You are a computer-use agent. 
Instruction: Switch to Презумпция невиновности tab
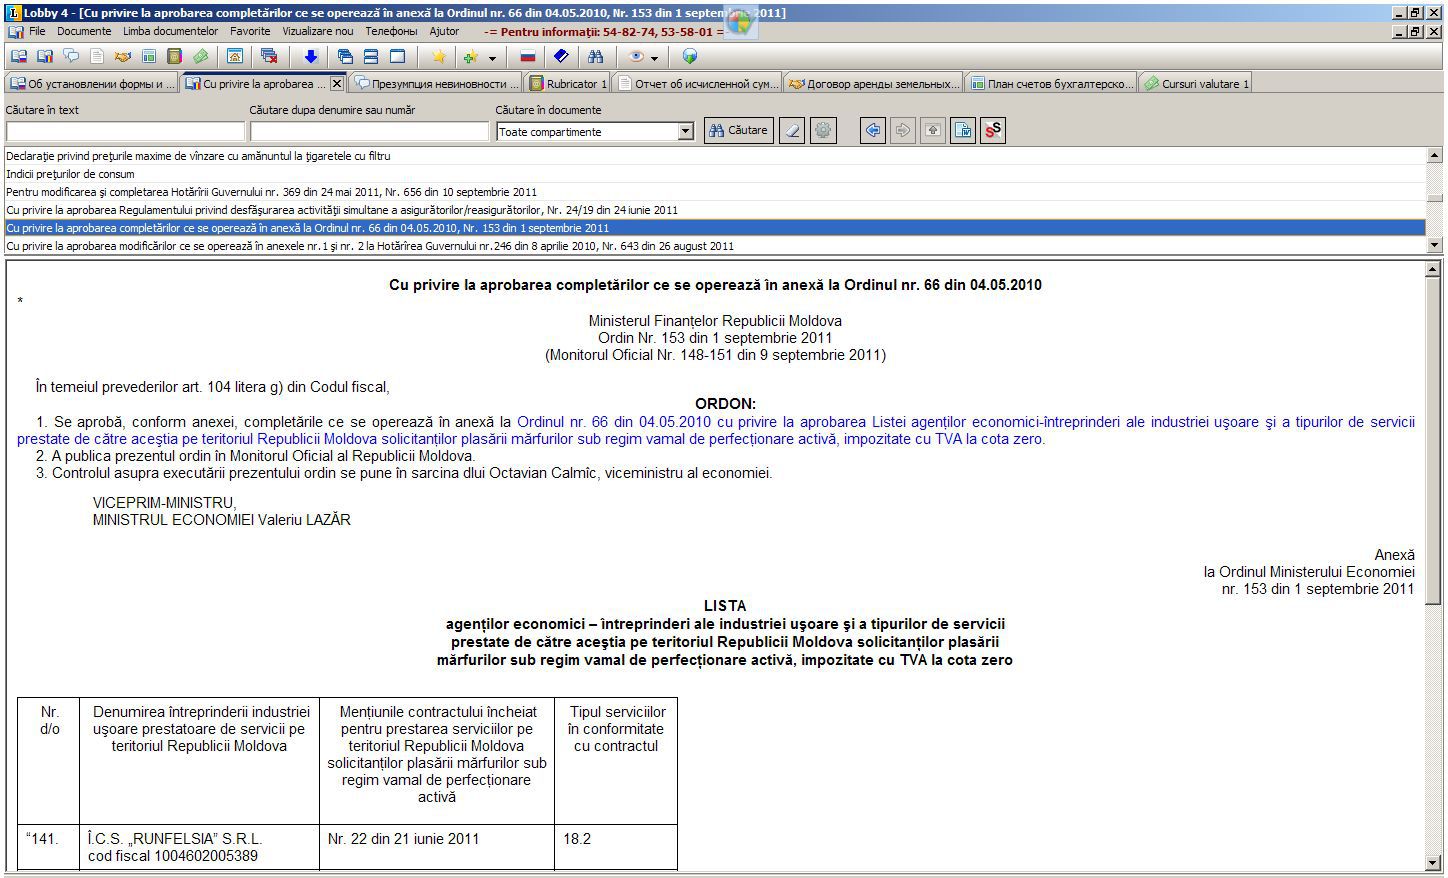pyautogui.click(x=437, y=84)
